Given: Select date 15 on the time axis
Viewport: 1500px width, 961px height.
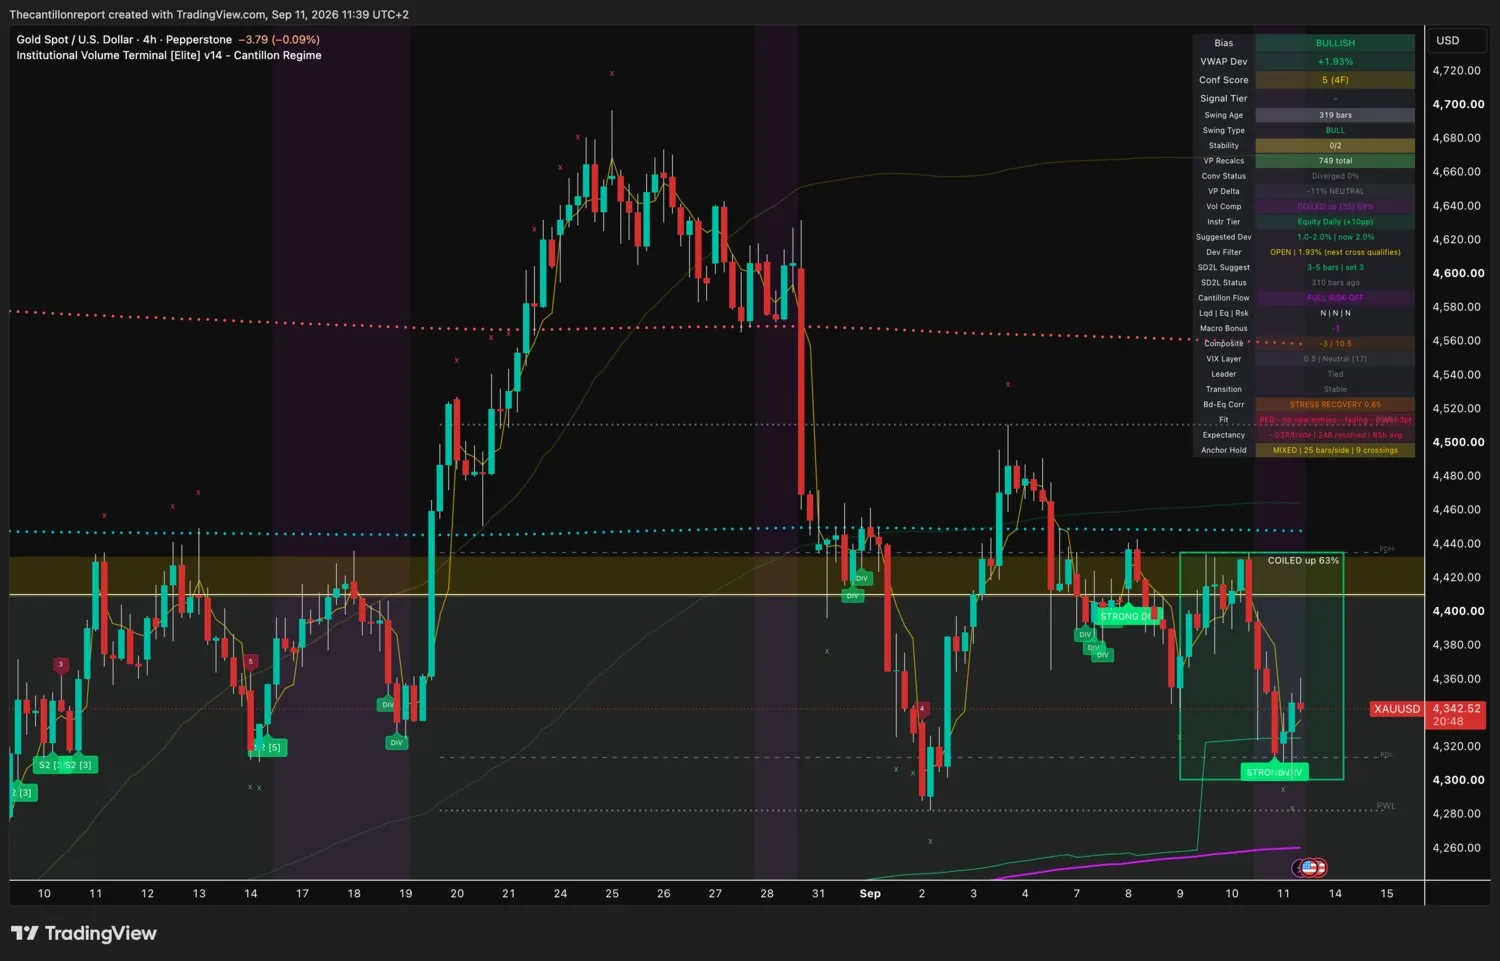Looking at the screenshot, I should [x=1386, y=894].
